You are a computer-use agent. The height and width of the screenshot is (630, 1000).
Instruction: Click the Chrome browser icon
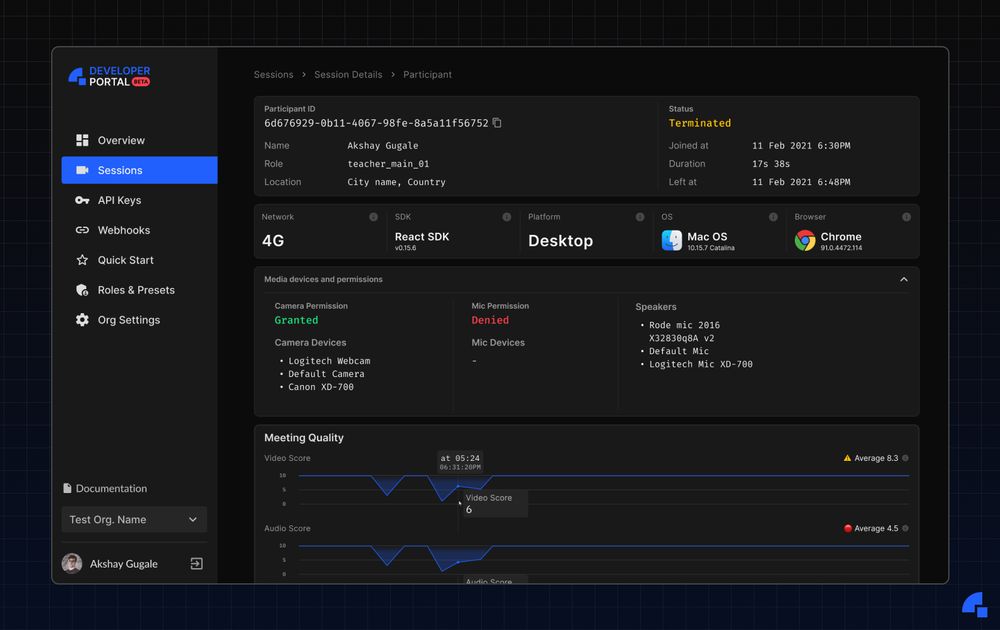805,240
